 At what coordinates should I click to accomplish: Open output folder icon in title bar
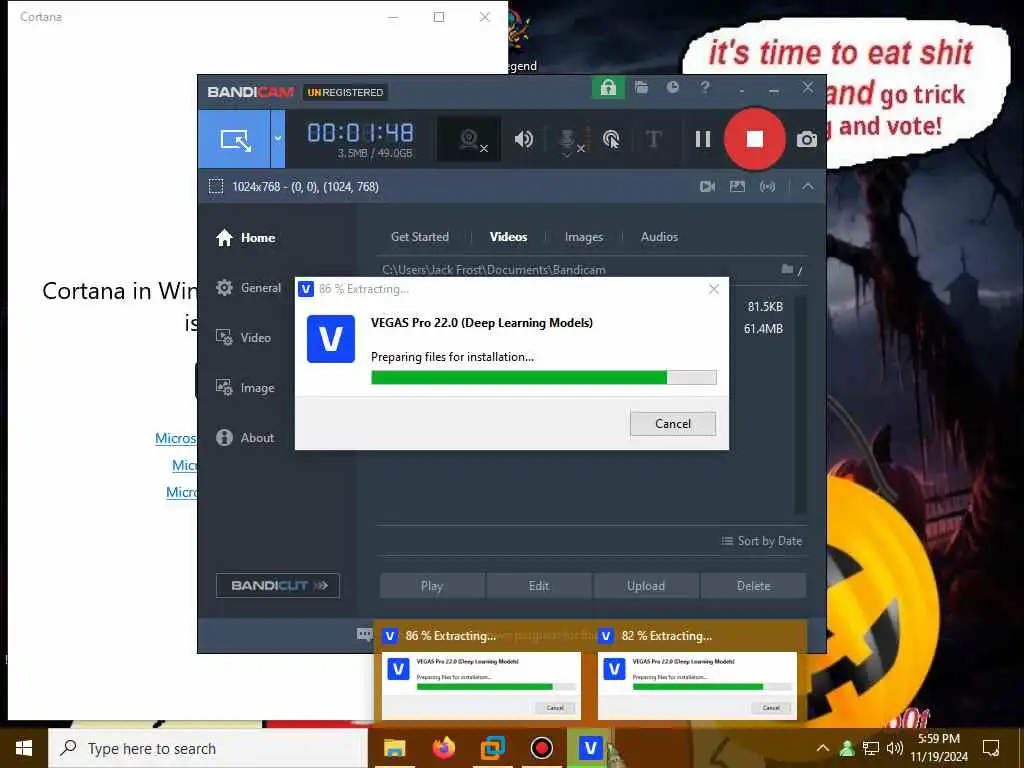coord(641,87)
